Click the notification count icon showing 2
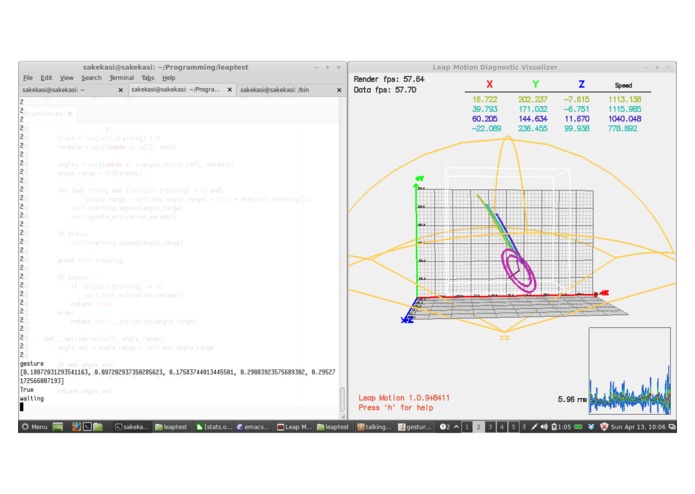This screenshot has width=695, height=494. coord(445,427)
